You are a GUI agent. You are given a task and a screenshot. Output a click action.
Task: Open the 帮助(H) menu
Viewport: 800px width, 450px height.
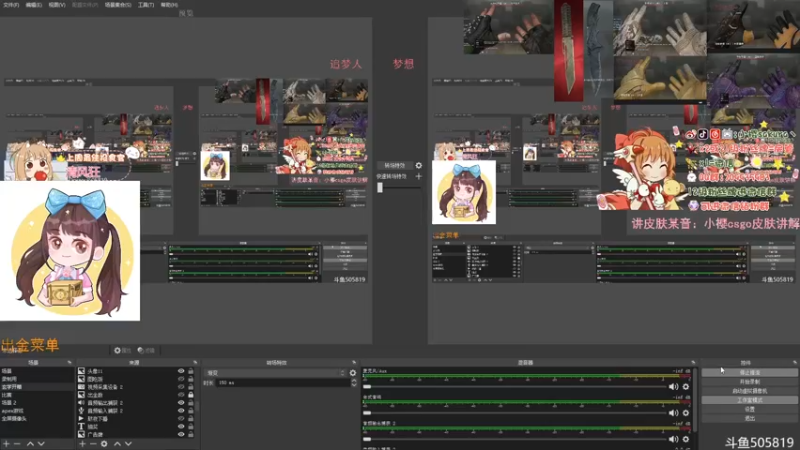169,5
